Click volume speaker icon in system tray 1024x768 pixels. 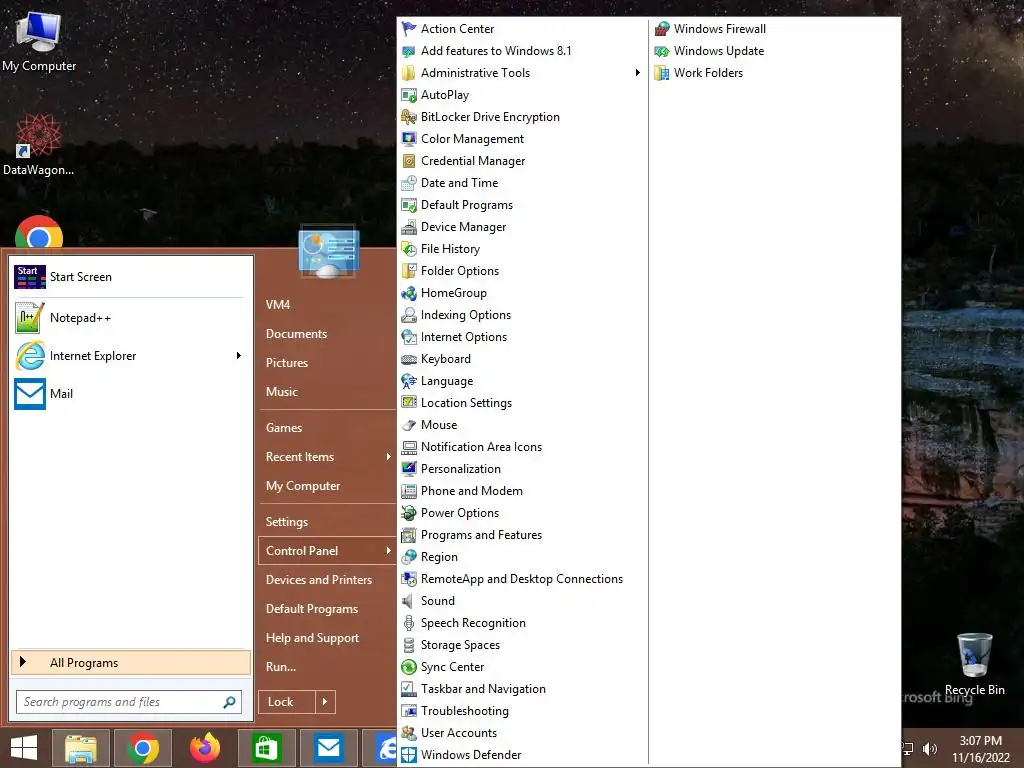click(x=930, y=749)
